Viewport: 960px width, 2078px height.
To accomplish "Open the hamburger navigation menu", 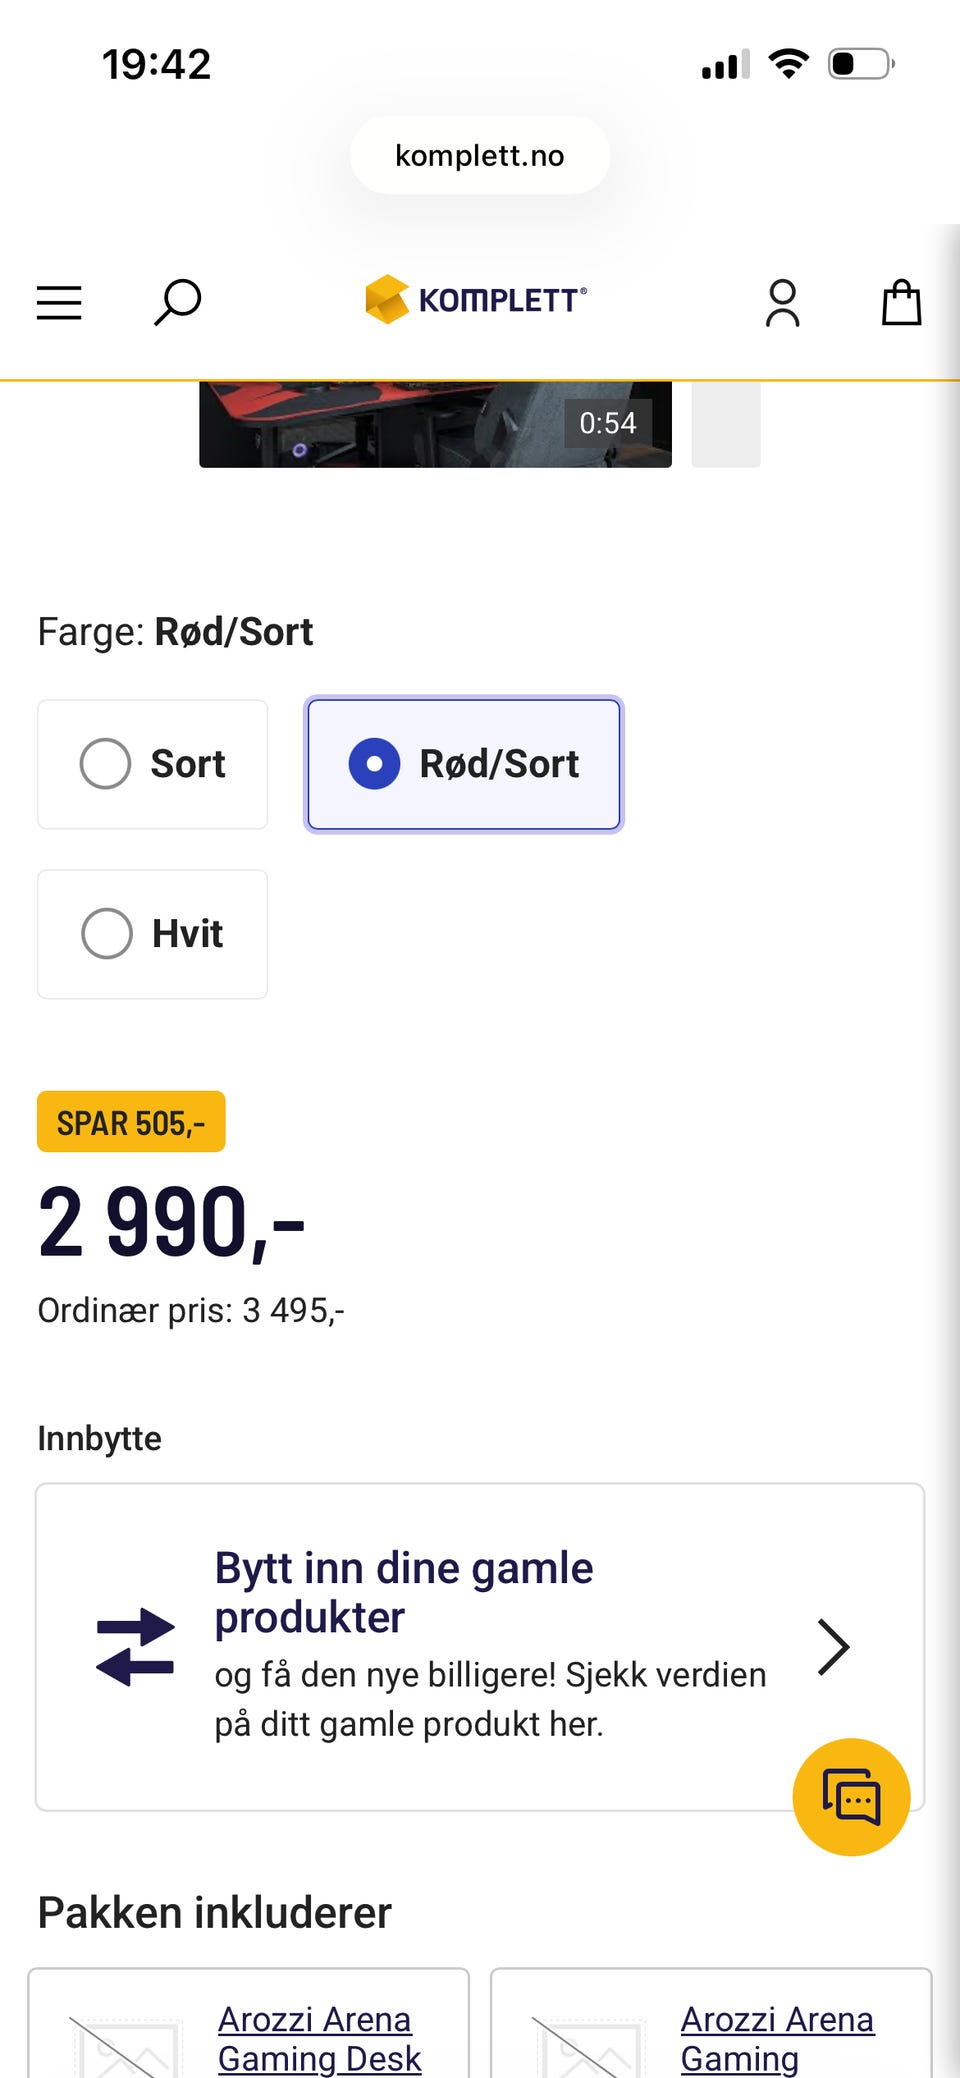I will tap(59, 302).
